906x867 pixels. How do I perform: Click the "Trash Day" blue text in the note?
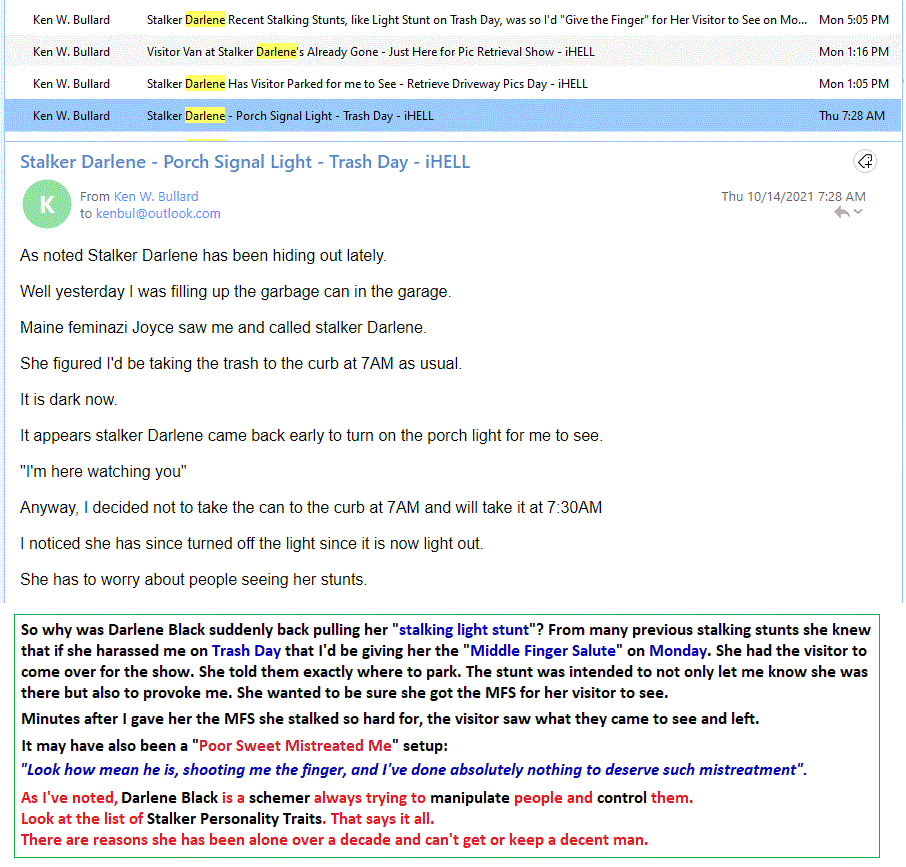pos(246,650)
